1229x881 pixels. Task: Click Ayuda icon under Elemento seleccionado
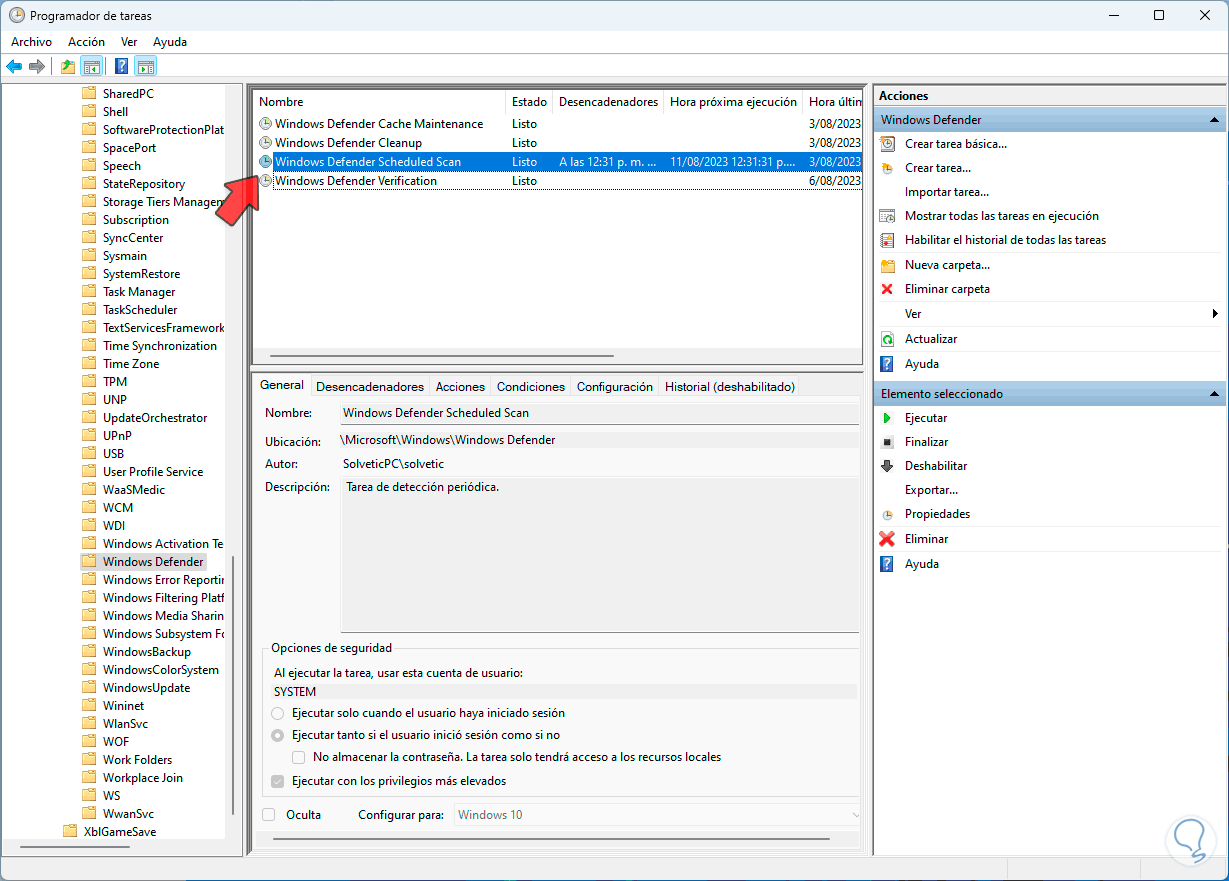tap(887, 564)
